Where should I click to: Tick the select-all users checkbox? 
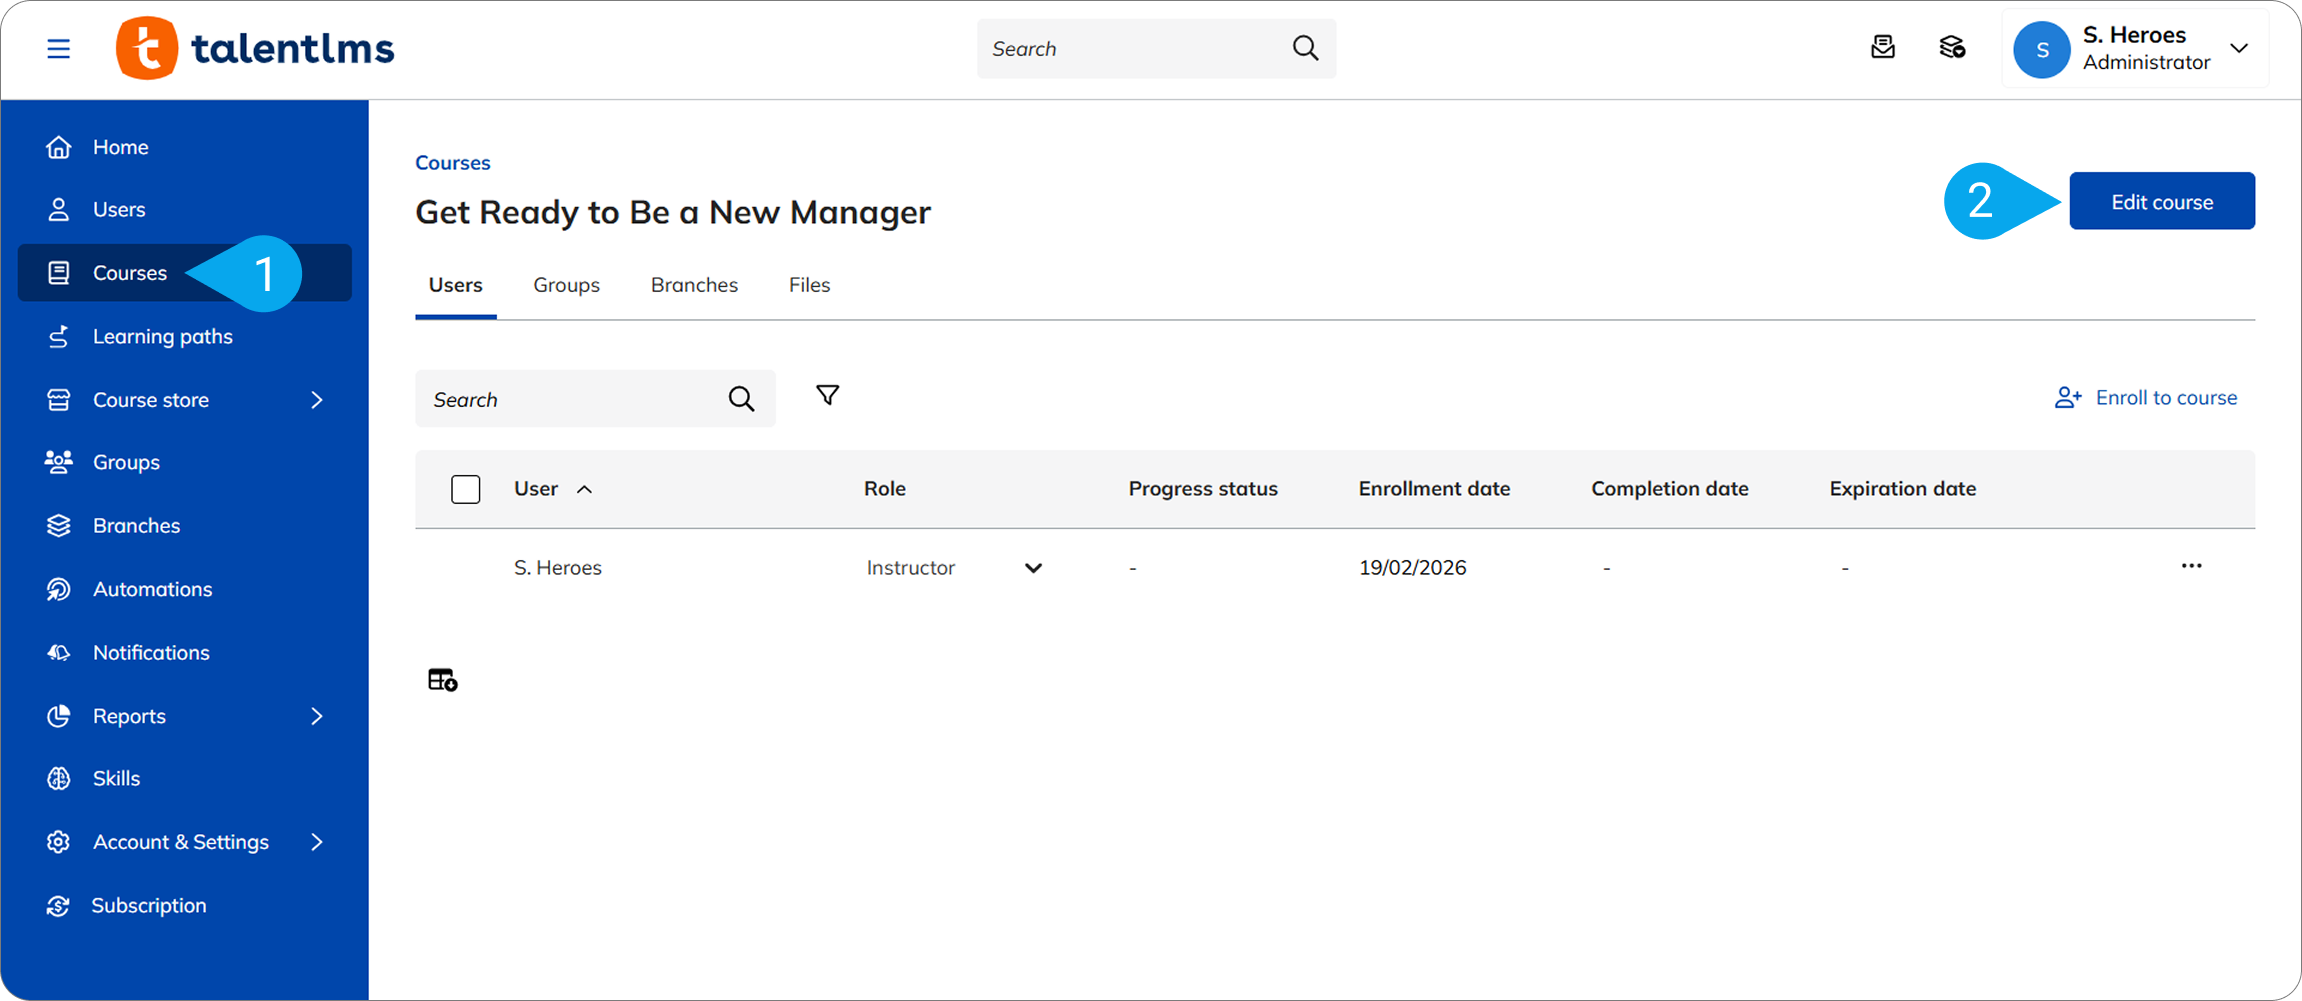click(x=466, y=489)
